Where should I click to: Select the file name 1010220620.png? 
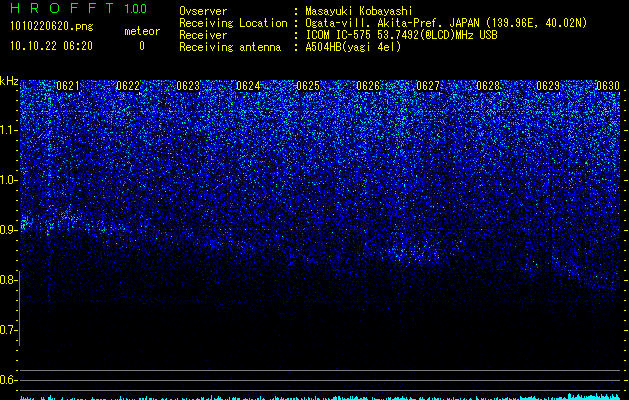[52, 26]
